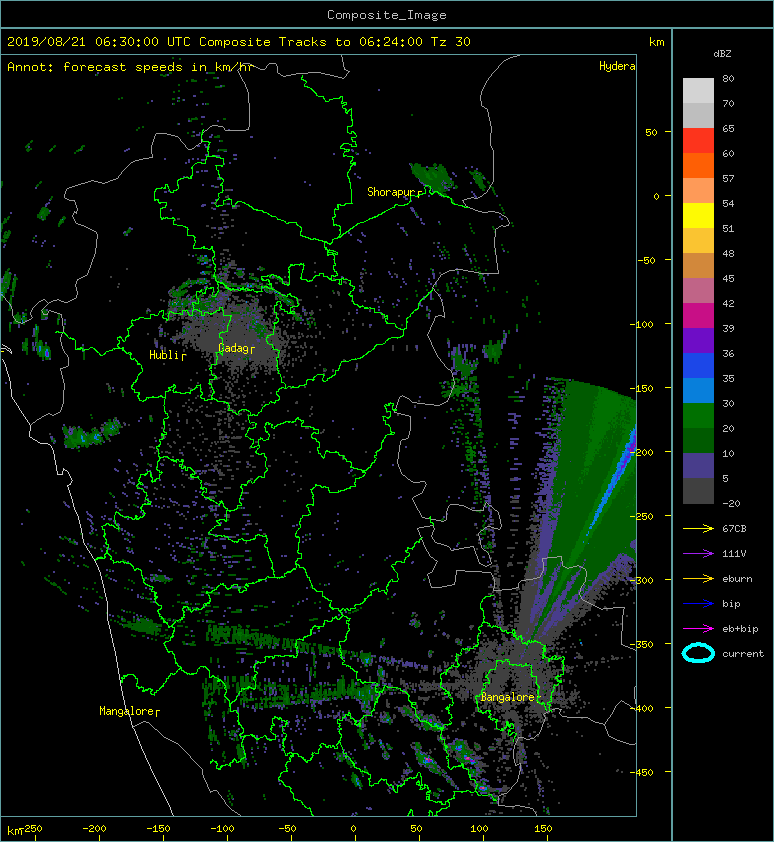774x842 pixels.
Task: Click the green 30 dBZ color swatch
Action: coord(698,415)
